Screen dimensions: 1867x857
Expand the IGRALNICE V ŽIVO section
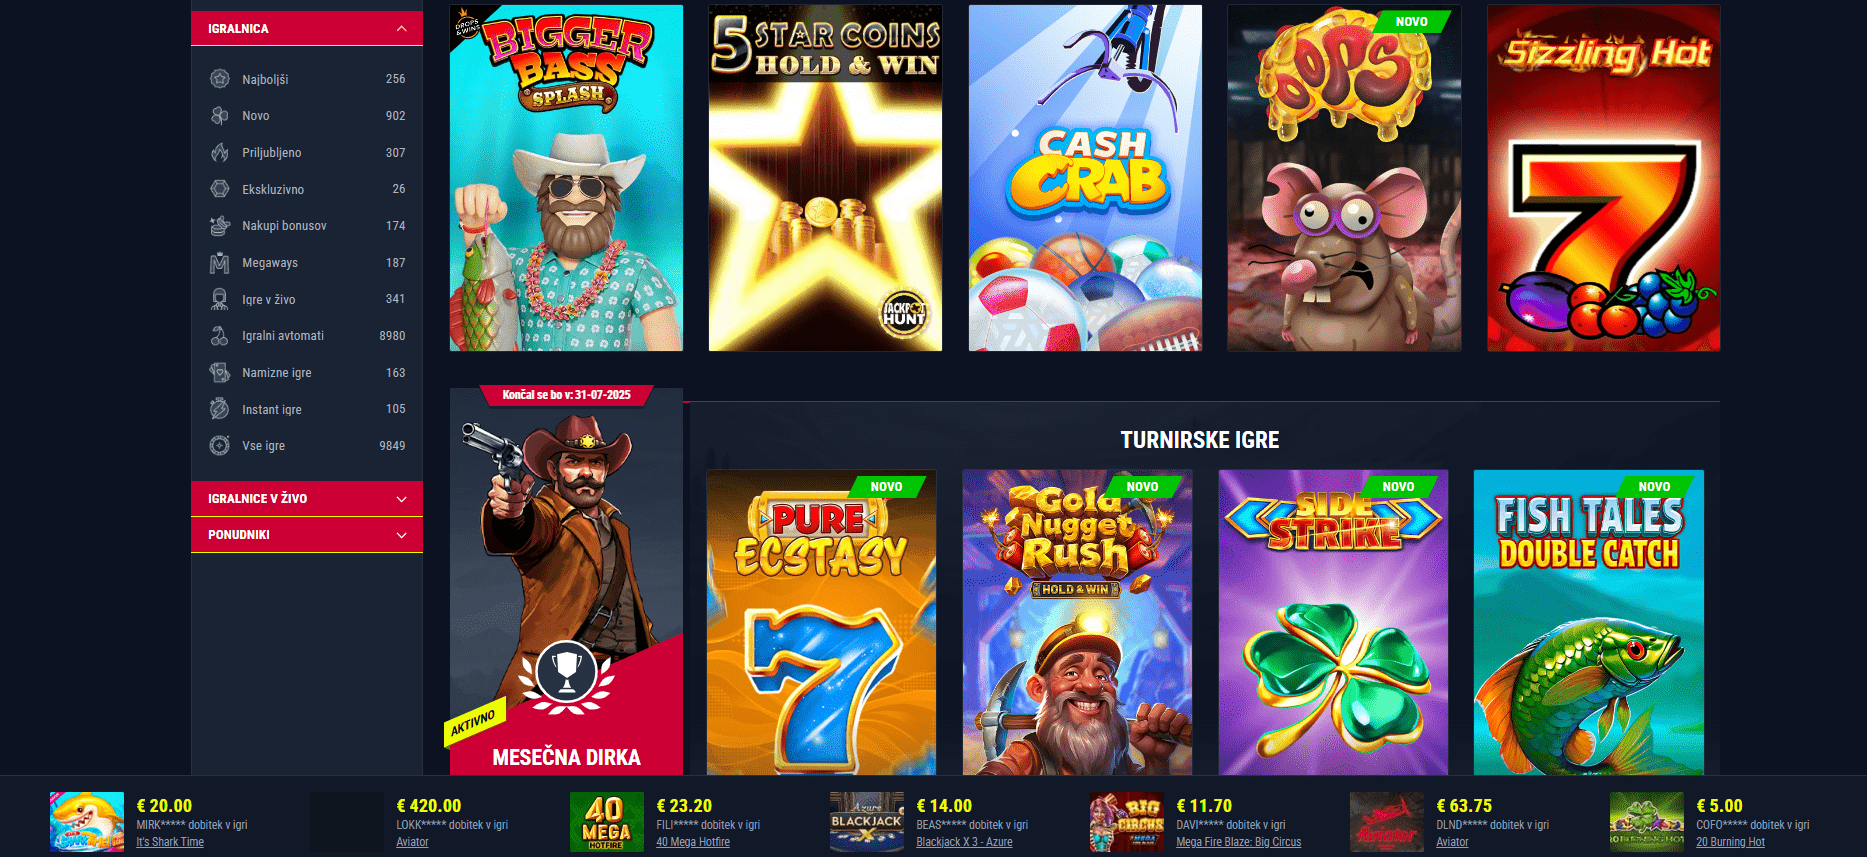tap(307, 498)
